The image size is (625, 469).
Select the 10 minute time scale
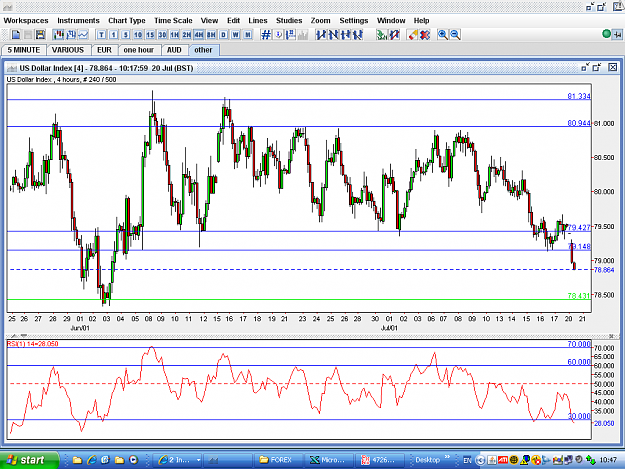coord(138,35)
